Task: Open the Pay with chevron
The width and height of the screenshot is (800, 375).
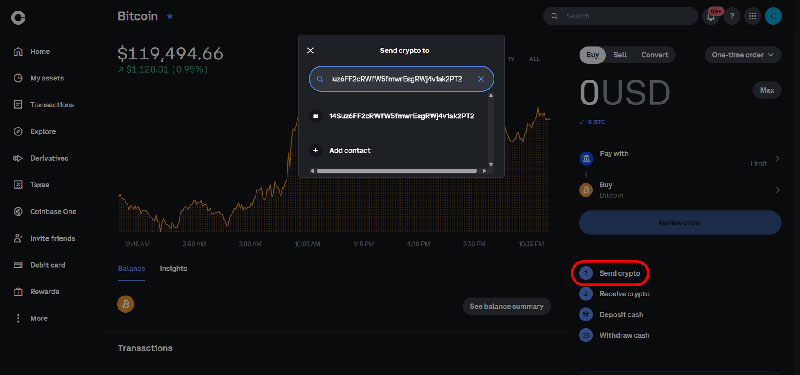Action: pos(778,159)
